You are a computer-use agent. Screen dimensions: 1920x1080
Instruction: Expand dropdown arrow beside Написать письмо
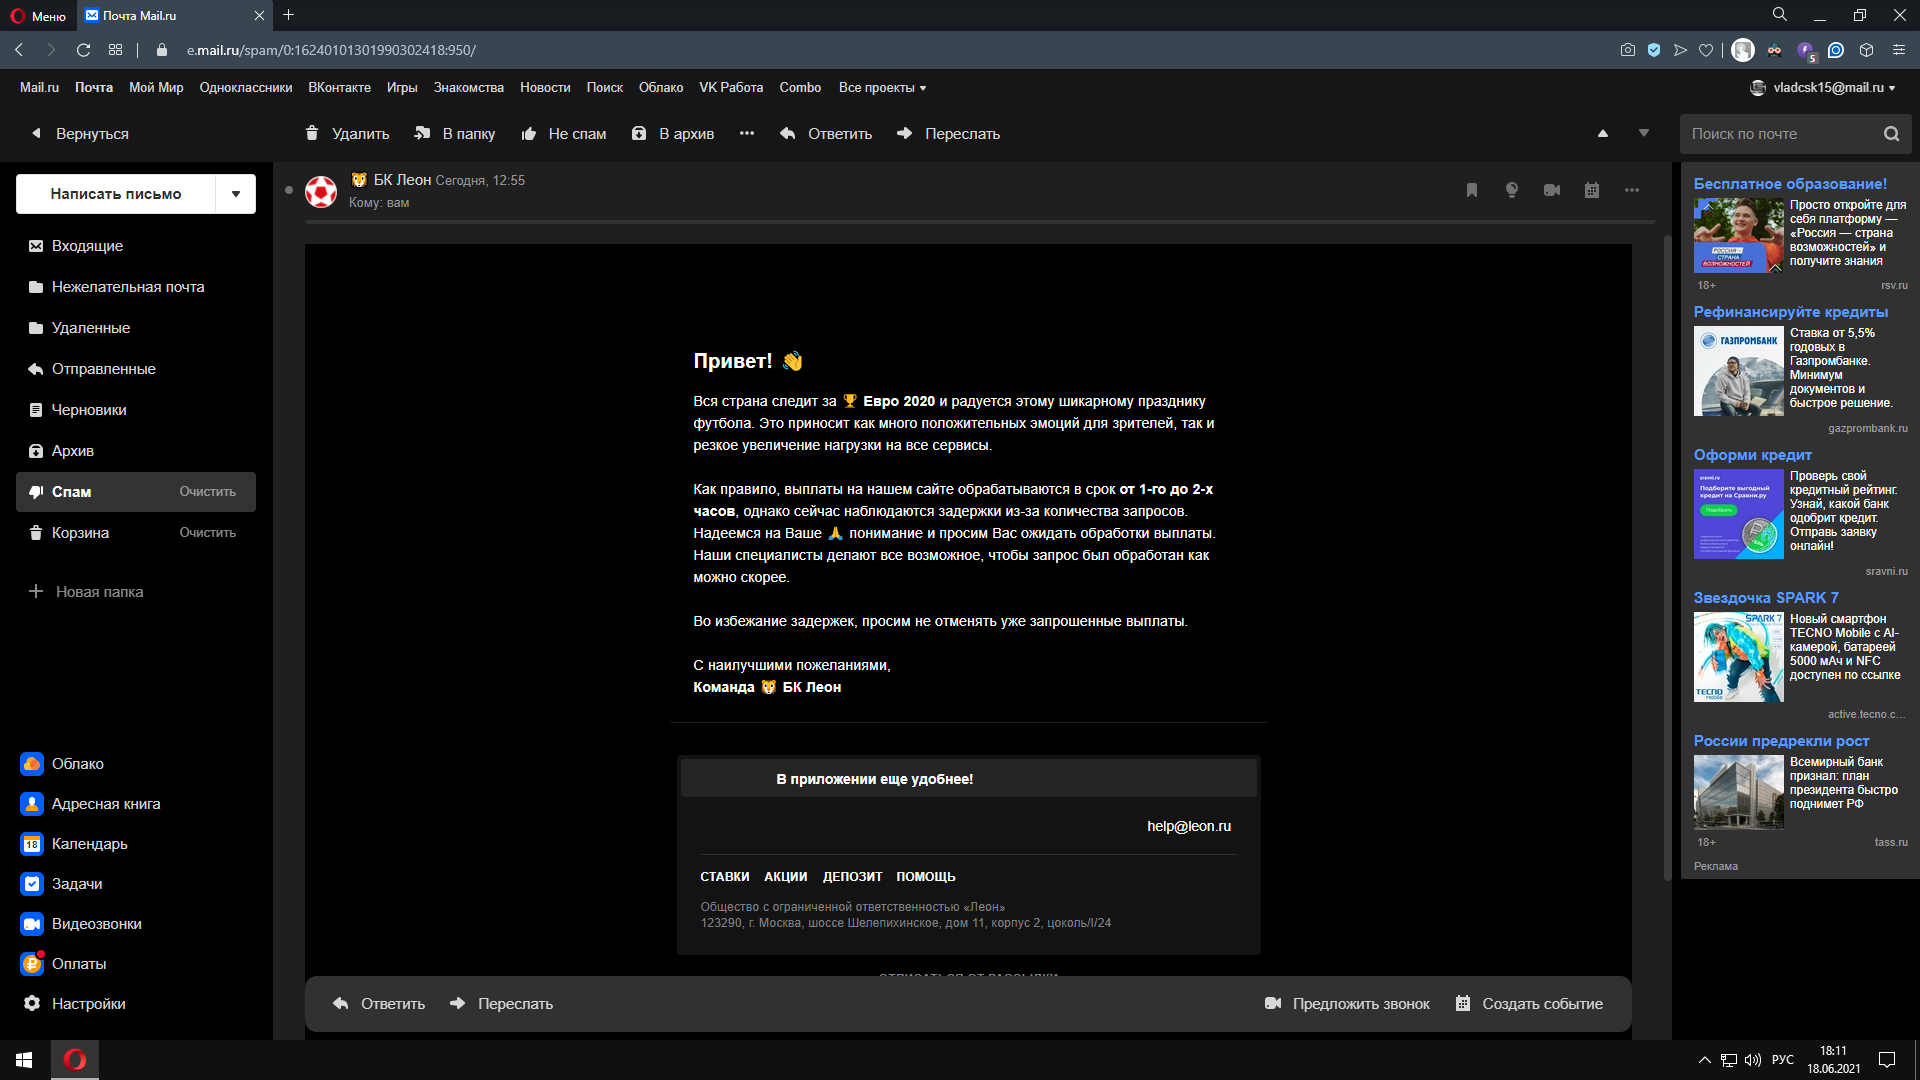pos(236,194)
